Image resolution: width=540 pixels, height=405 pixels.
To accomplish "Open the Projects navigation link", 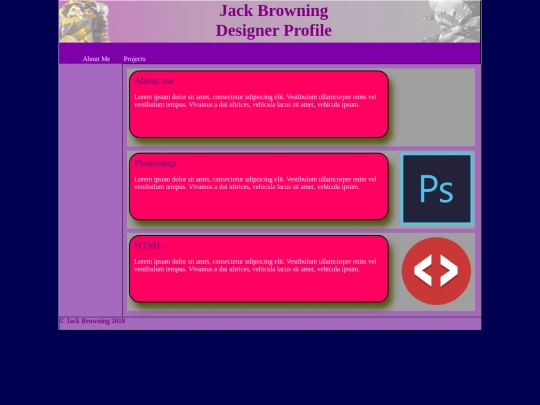I will 134,59.
